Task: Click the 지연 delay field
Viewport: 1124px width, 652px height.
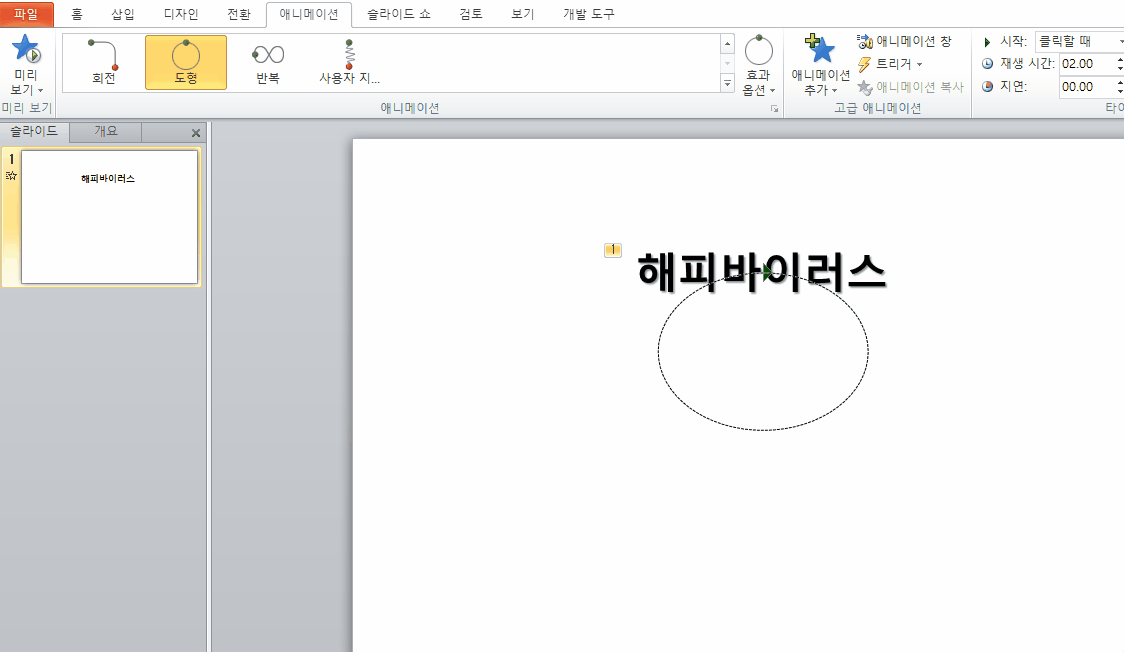Action: coord(1087,87)
